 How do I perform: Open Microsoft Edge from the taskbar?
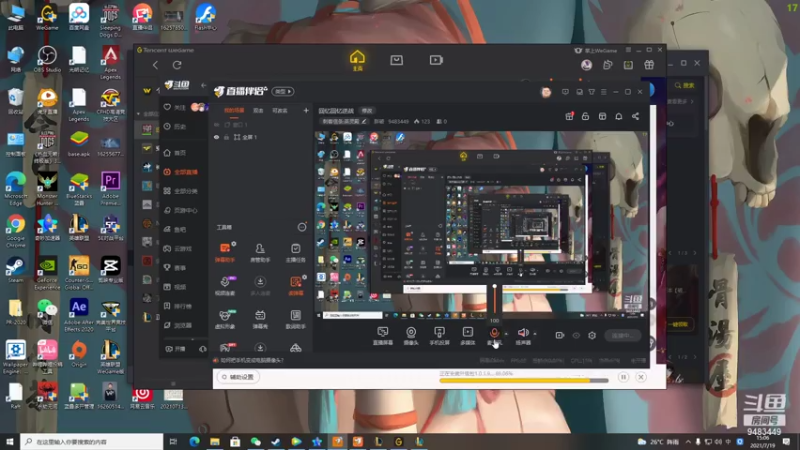(x=194, y=441)
